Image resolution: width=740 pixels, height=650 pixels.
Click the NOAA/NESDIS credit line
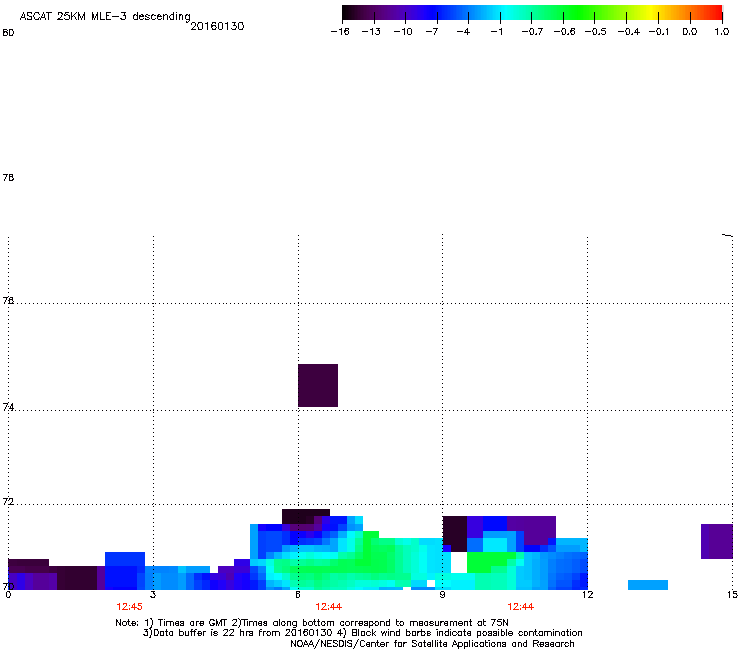click(x=432, y=644)
